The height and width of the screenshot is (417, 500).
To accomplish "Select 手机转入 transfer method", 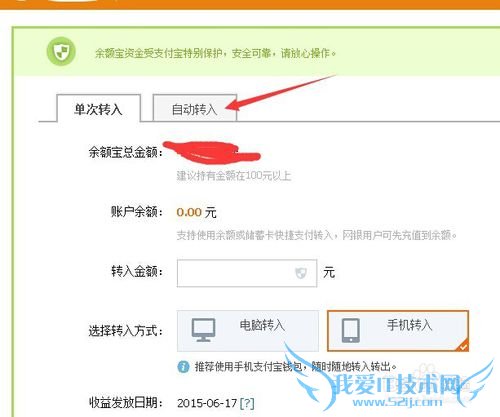I will [398, 331].
